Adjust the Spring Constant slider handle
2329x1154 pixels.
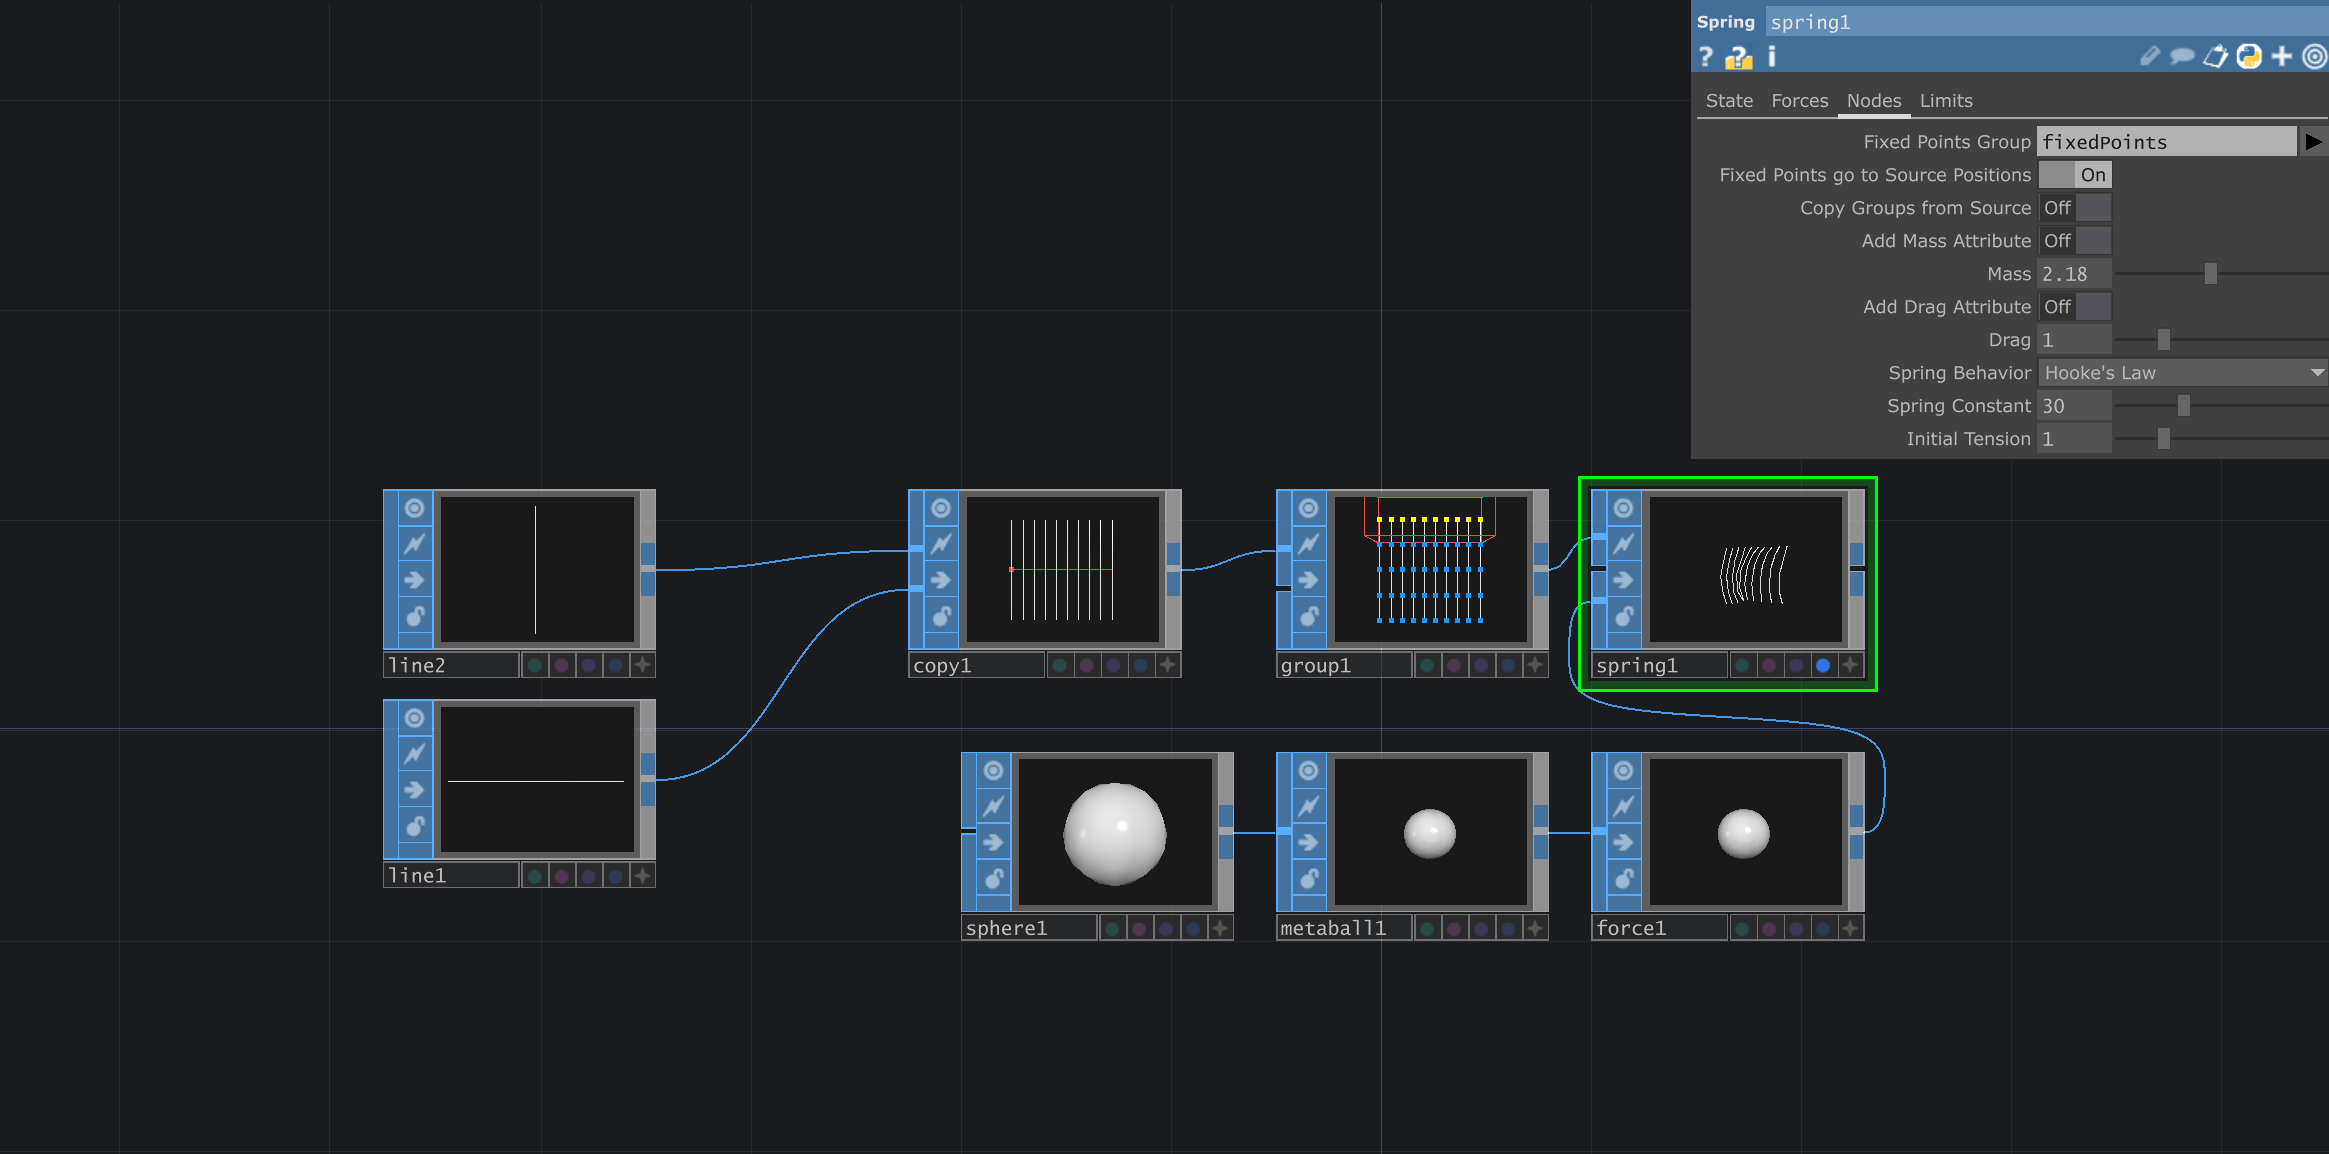[x=2184, y=406]
